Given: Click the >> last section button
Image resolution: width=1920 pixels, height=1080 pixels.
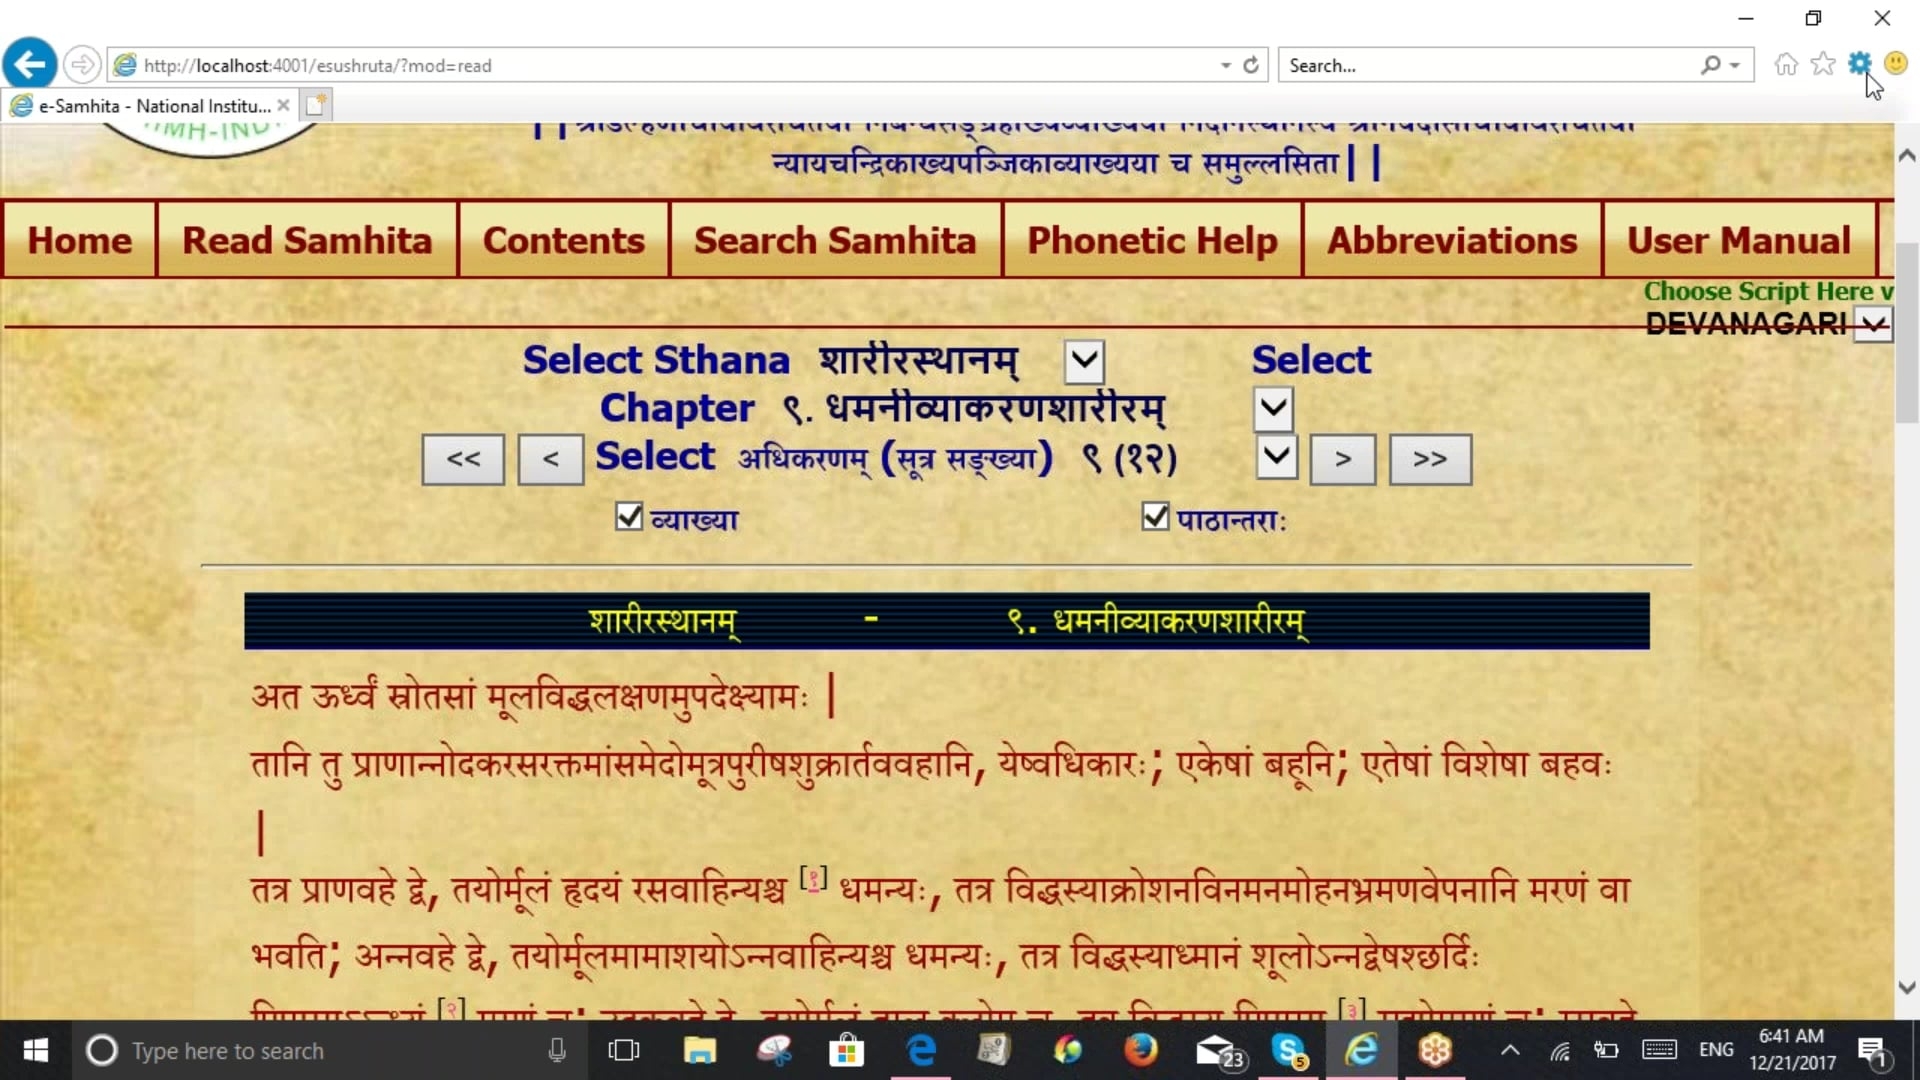Looking at the screenshot, I should [1430, 459].
